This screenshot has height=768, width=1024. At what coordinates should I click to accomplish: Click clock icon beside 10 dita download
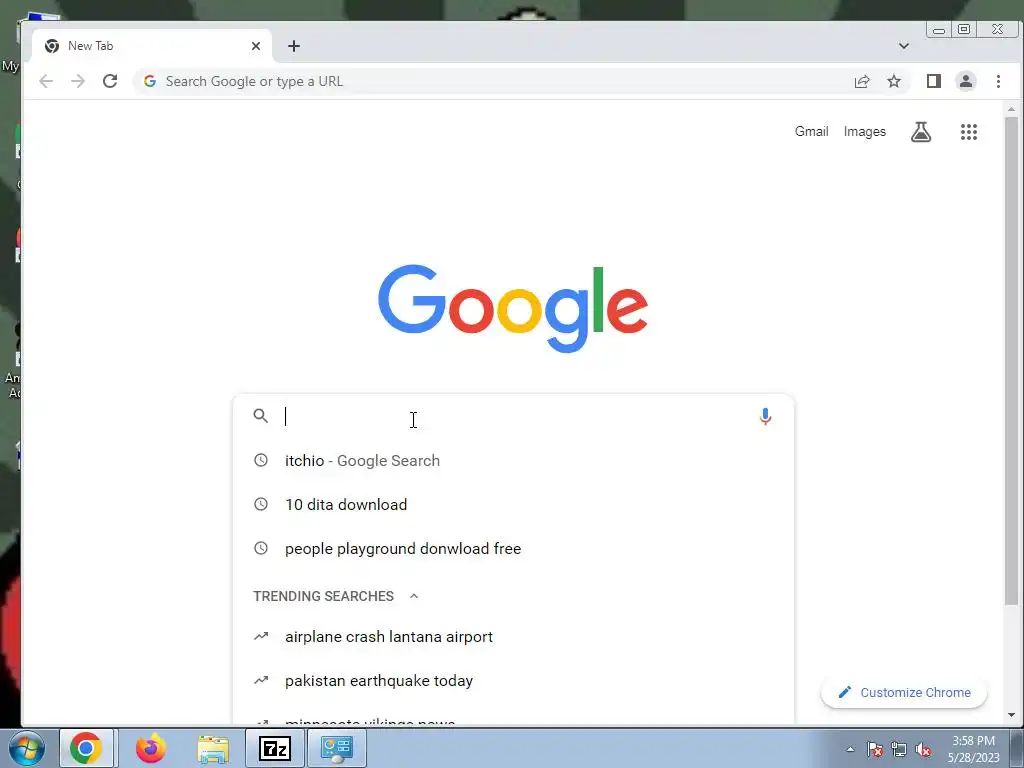tap(261, 504)
